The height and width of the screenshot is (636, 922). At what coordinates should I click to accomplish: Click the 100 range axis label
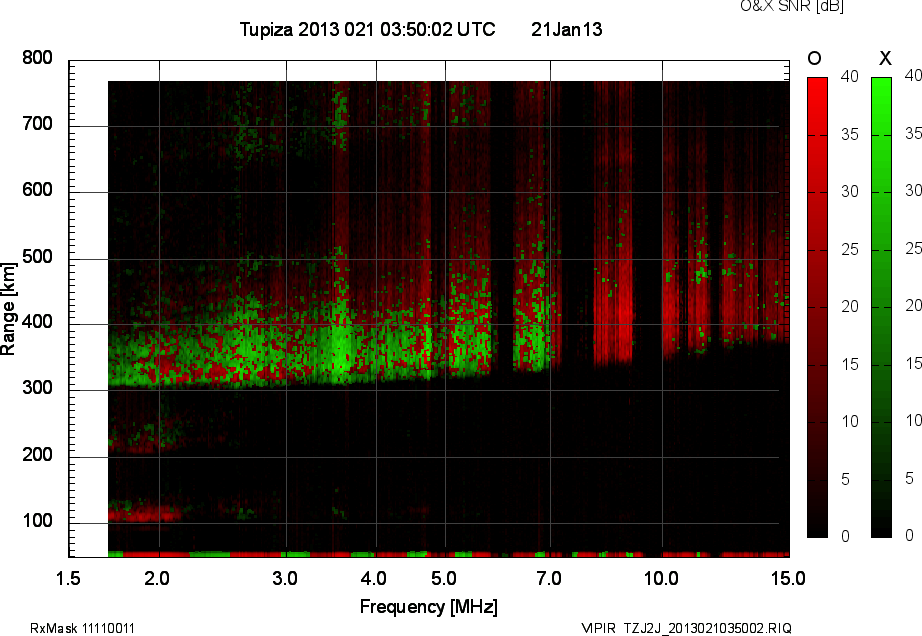(x=38, y=521)
